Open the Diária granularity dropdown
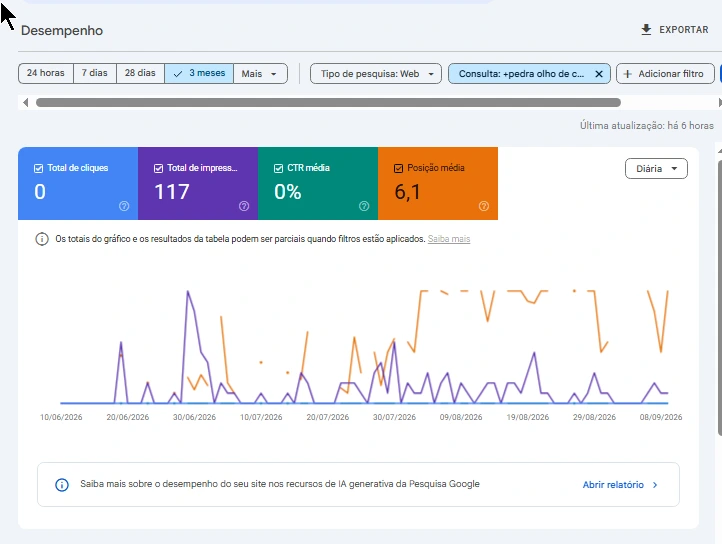Image resolution: width=722 pixels, height=544 pixels. click(656, 169)
